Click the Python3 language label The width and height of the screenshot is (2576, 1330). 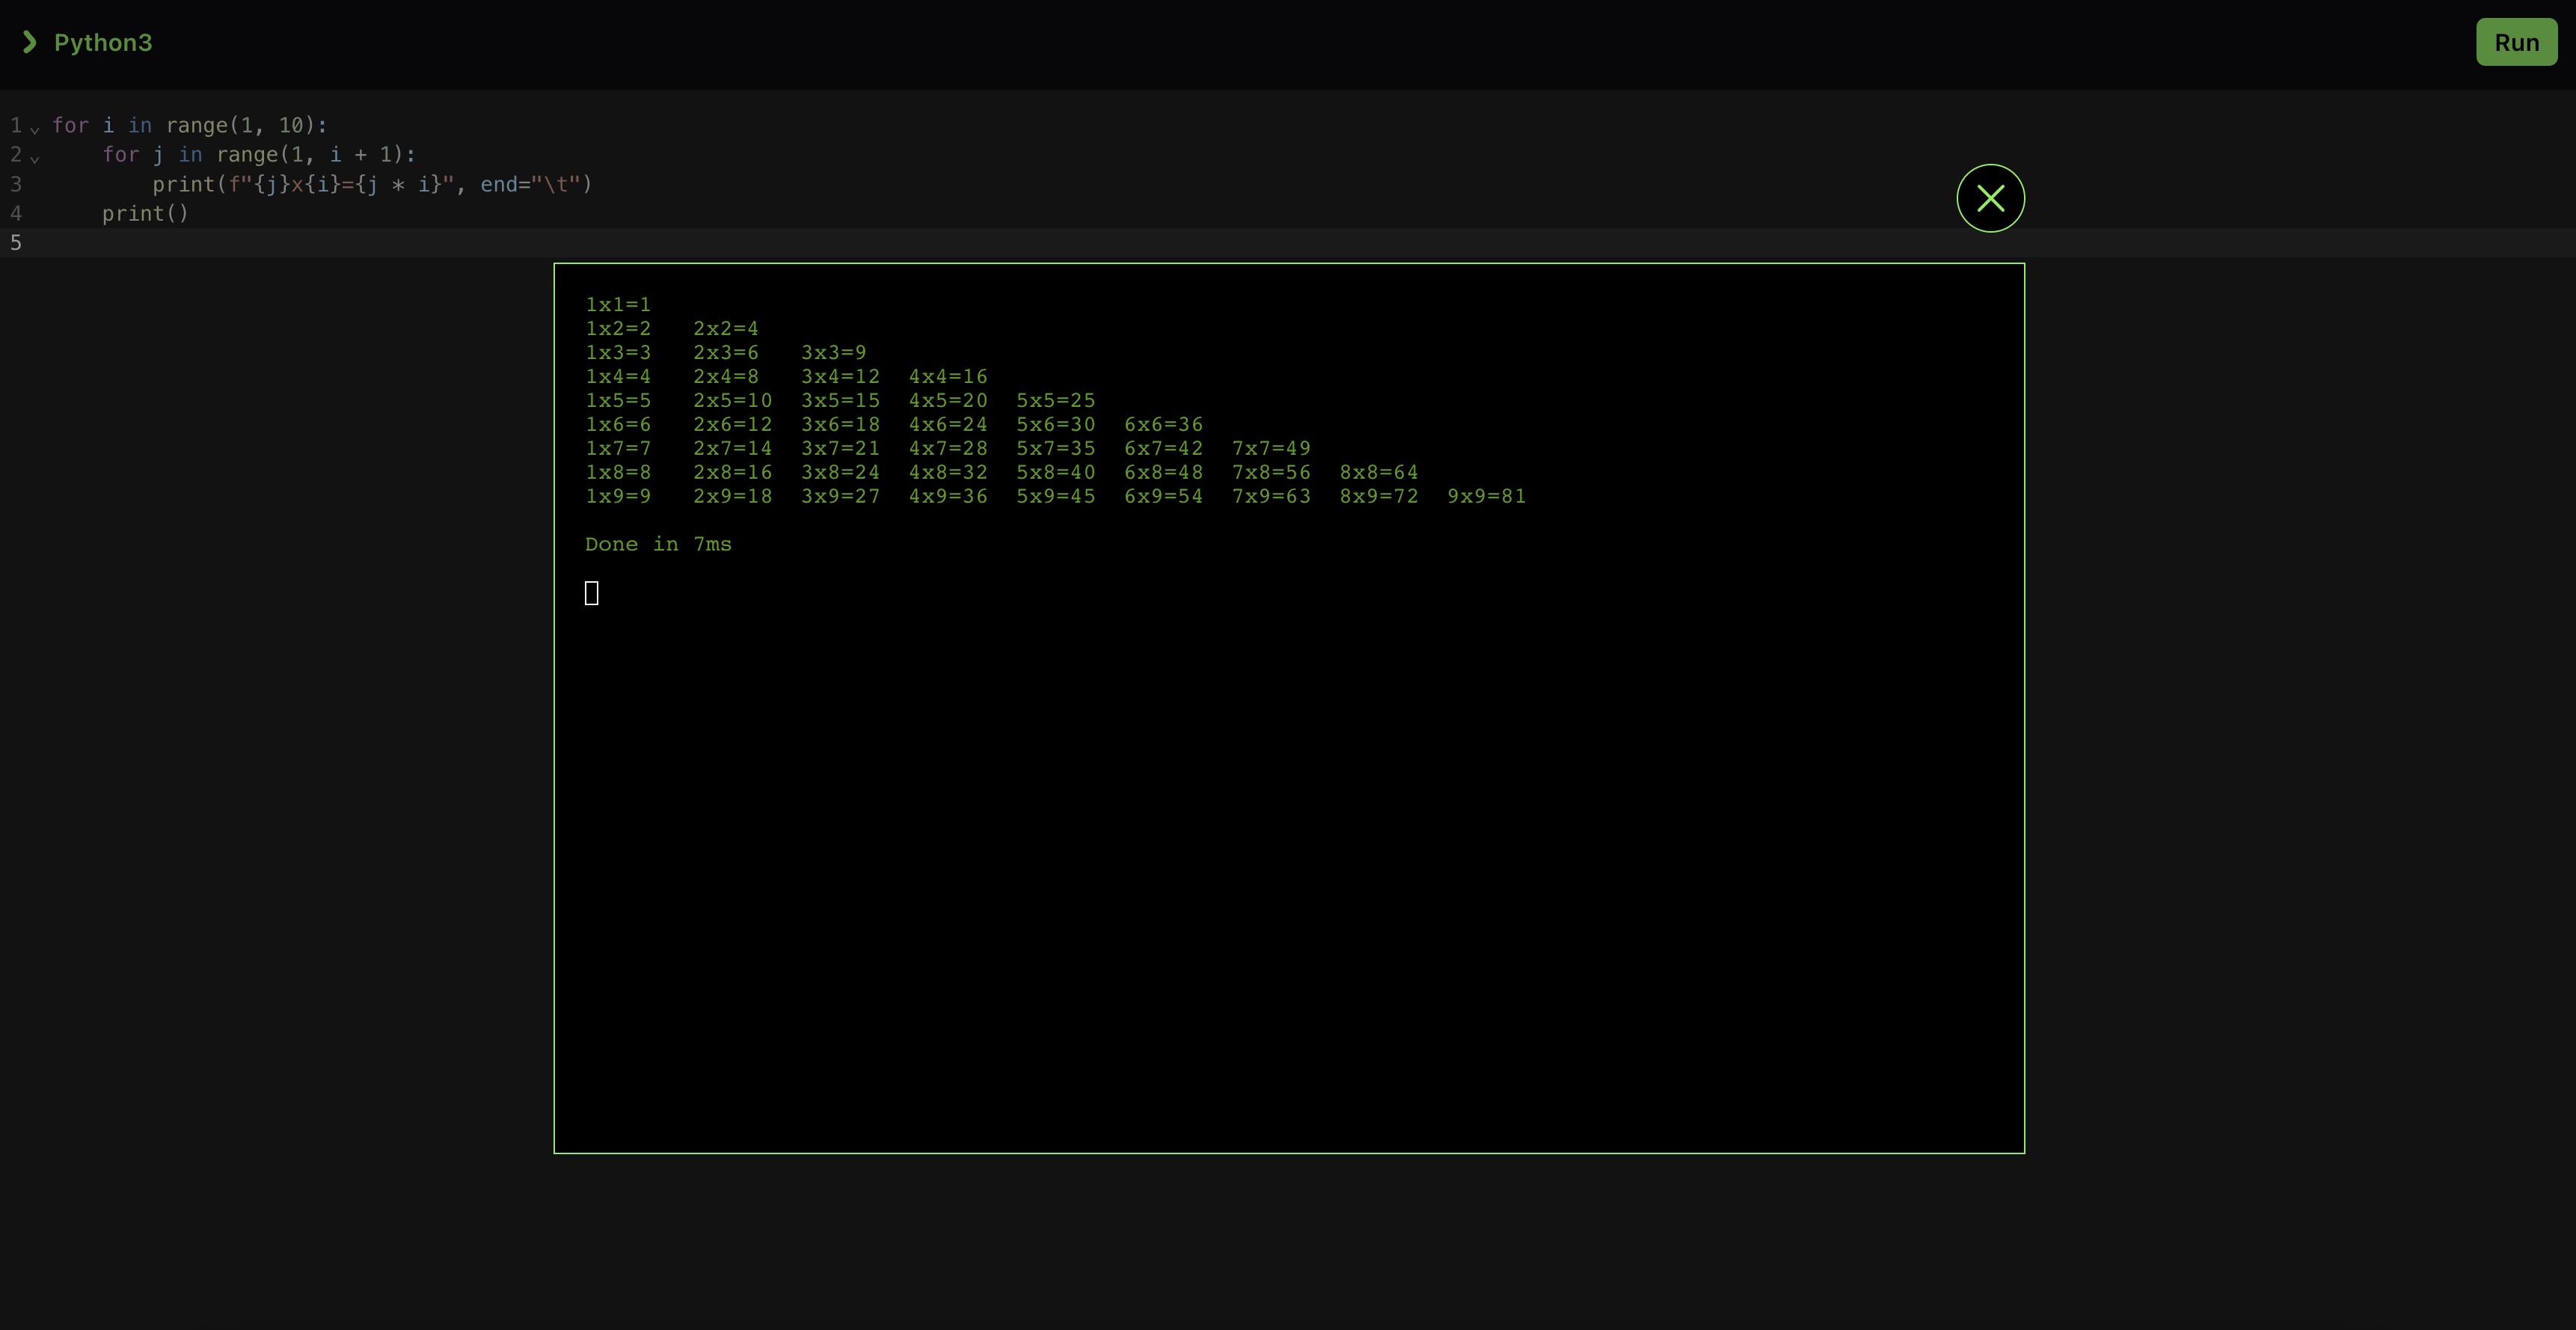click(x=103, y=42)
